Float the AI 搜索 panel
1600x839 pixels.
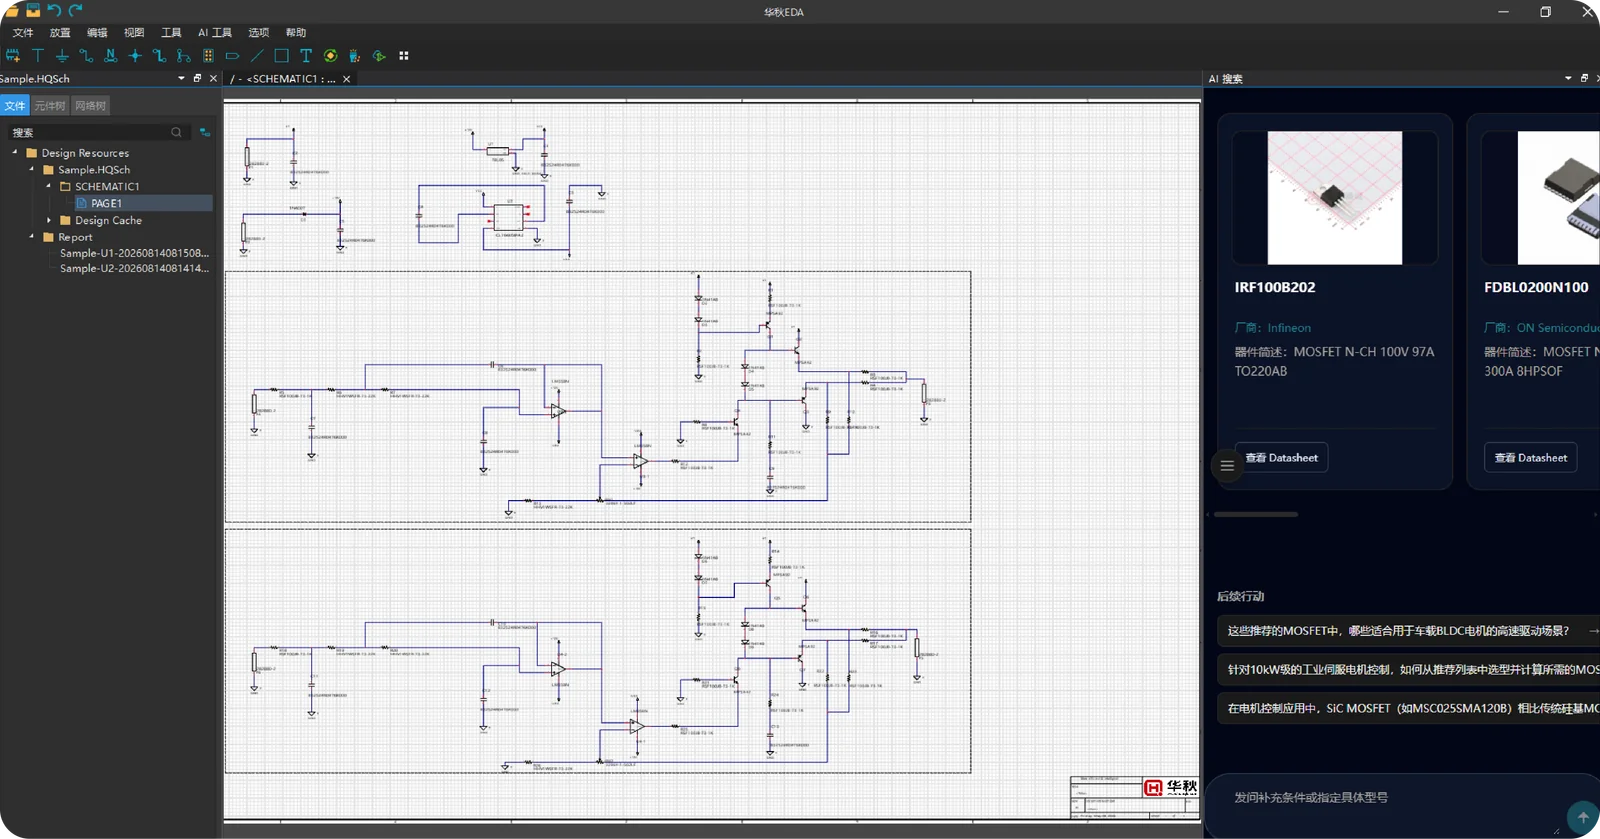1584,78
